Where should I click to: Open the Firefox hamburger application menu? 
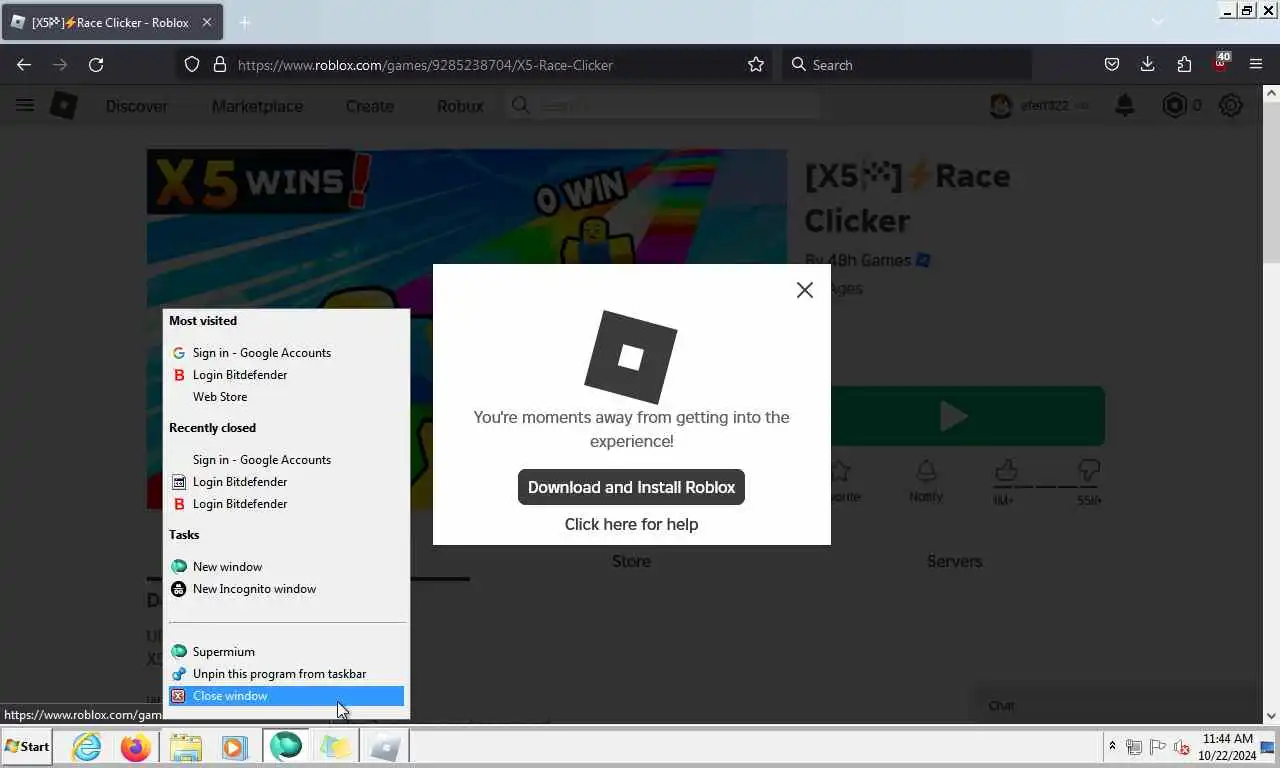click(x=1256, y=64)
